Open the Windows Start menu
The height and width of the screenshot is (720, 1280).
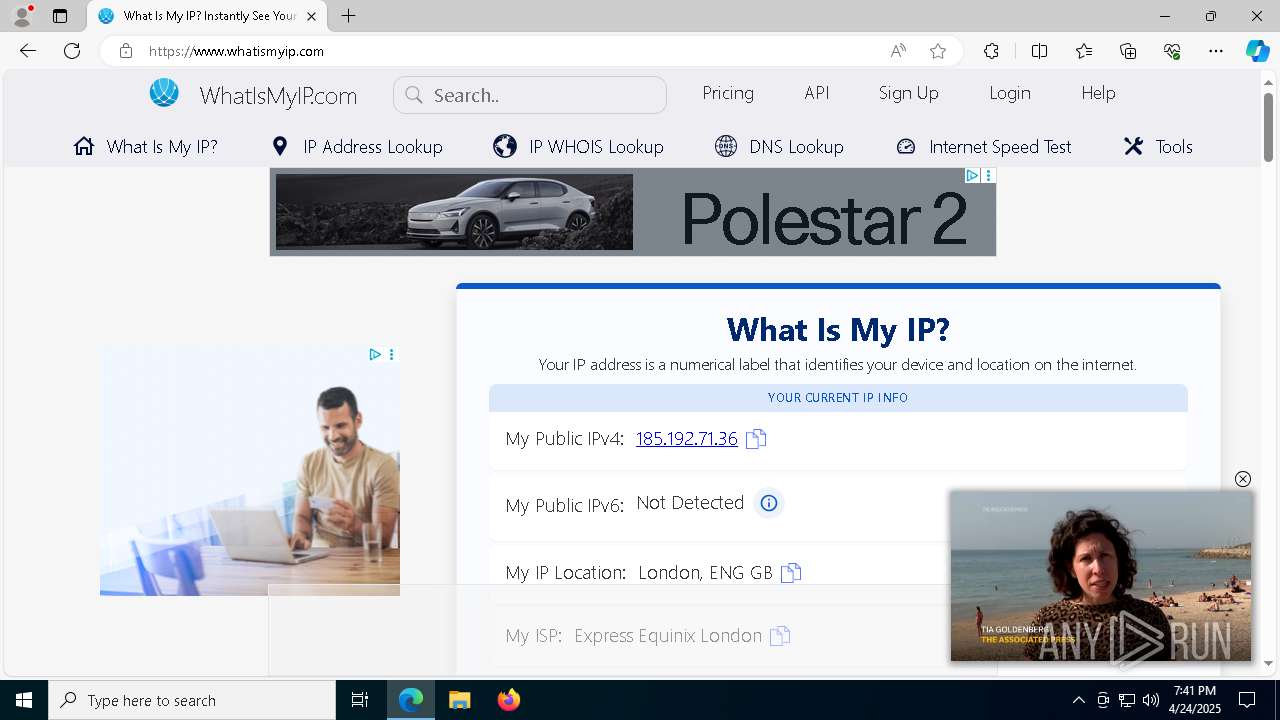point(24,700)
